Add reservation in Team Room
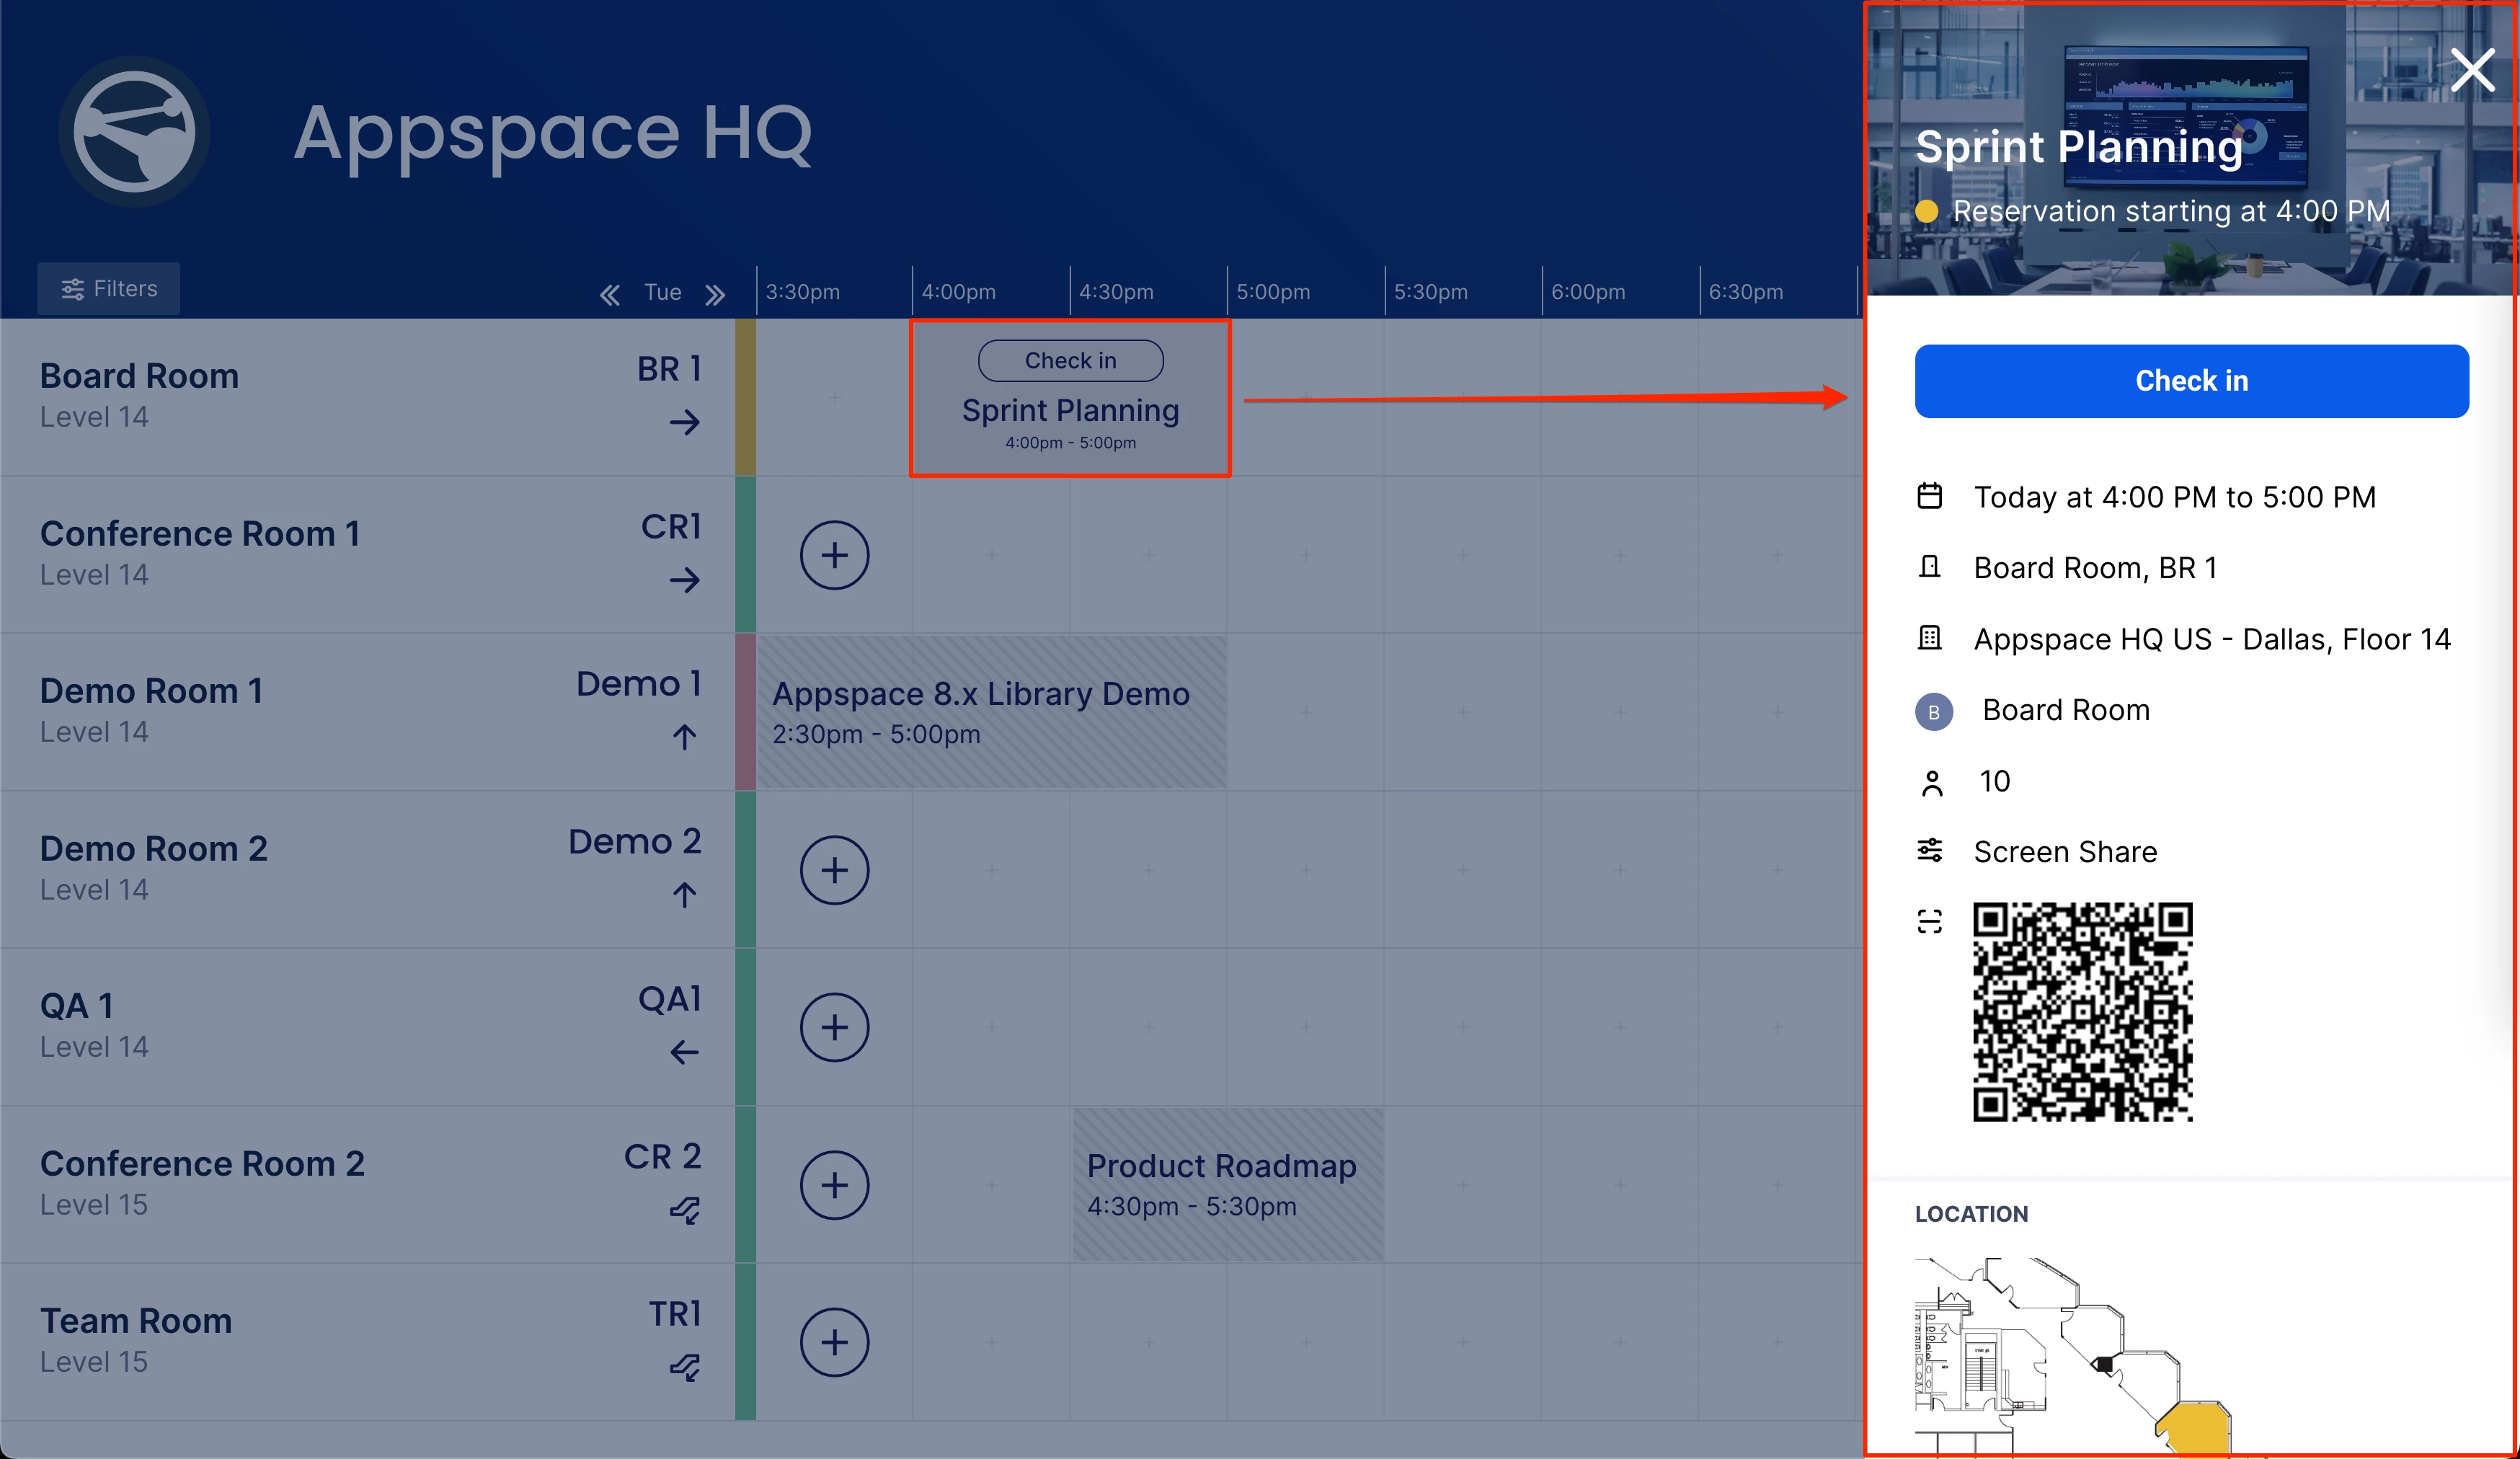Screen dimensions: 2520x1459 [833, 1342]
